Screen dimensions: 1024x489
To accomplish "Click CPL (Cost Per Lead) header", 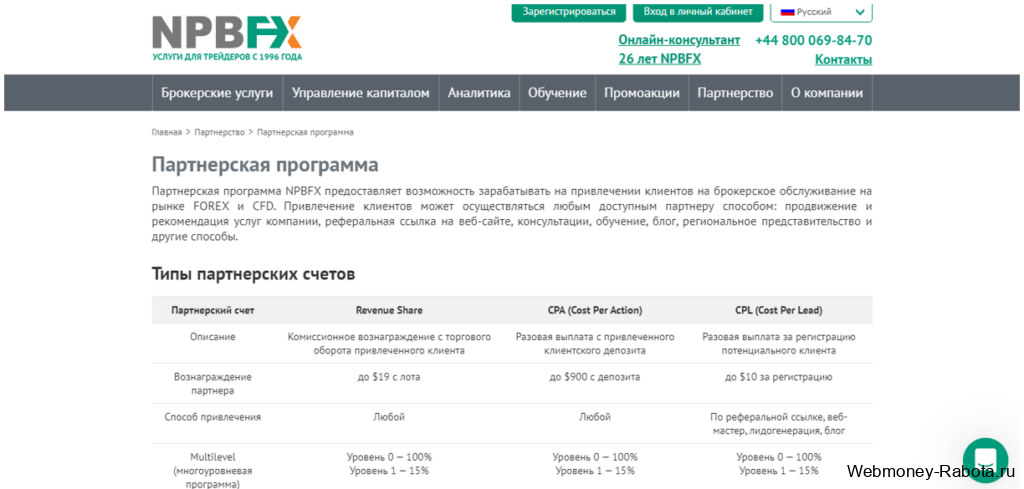I will coord(779,311).
